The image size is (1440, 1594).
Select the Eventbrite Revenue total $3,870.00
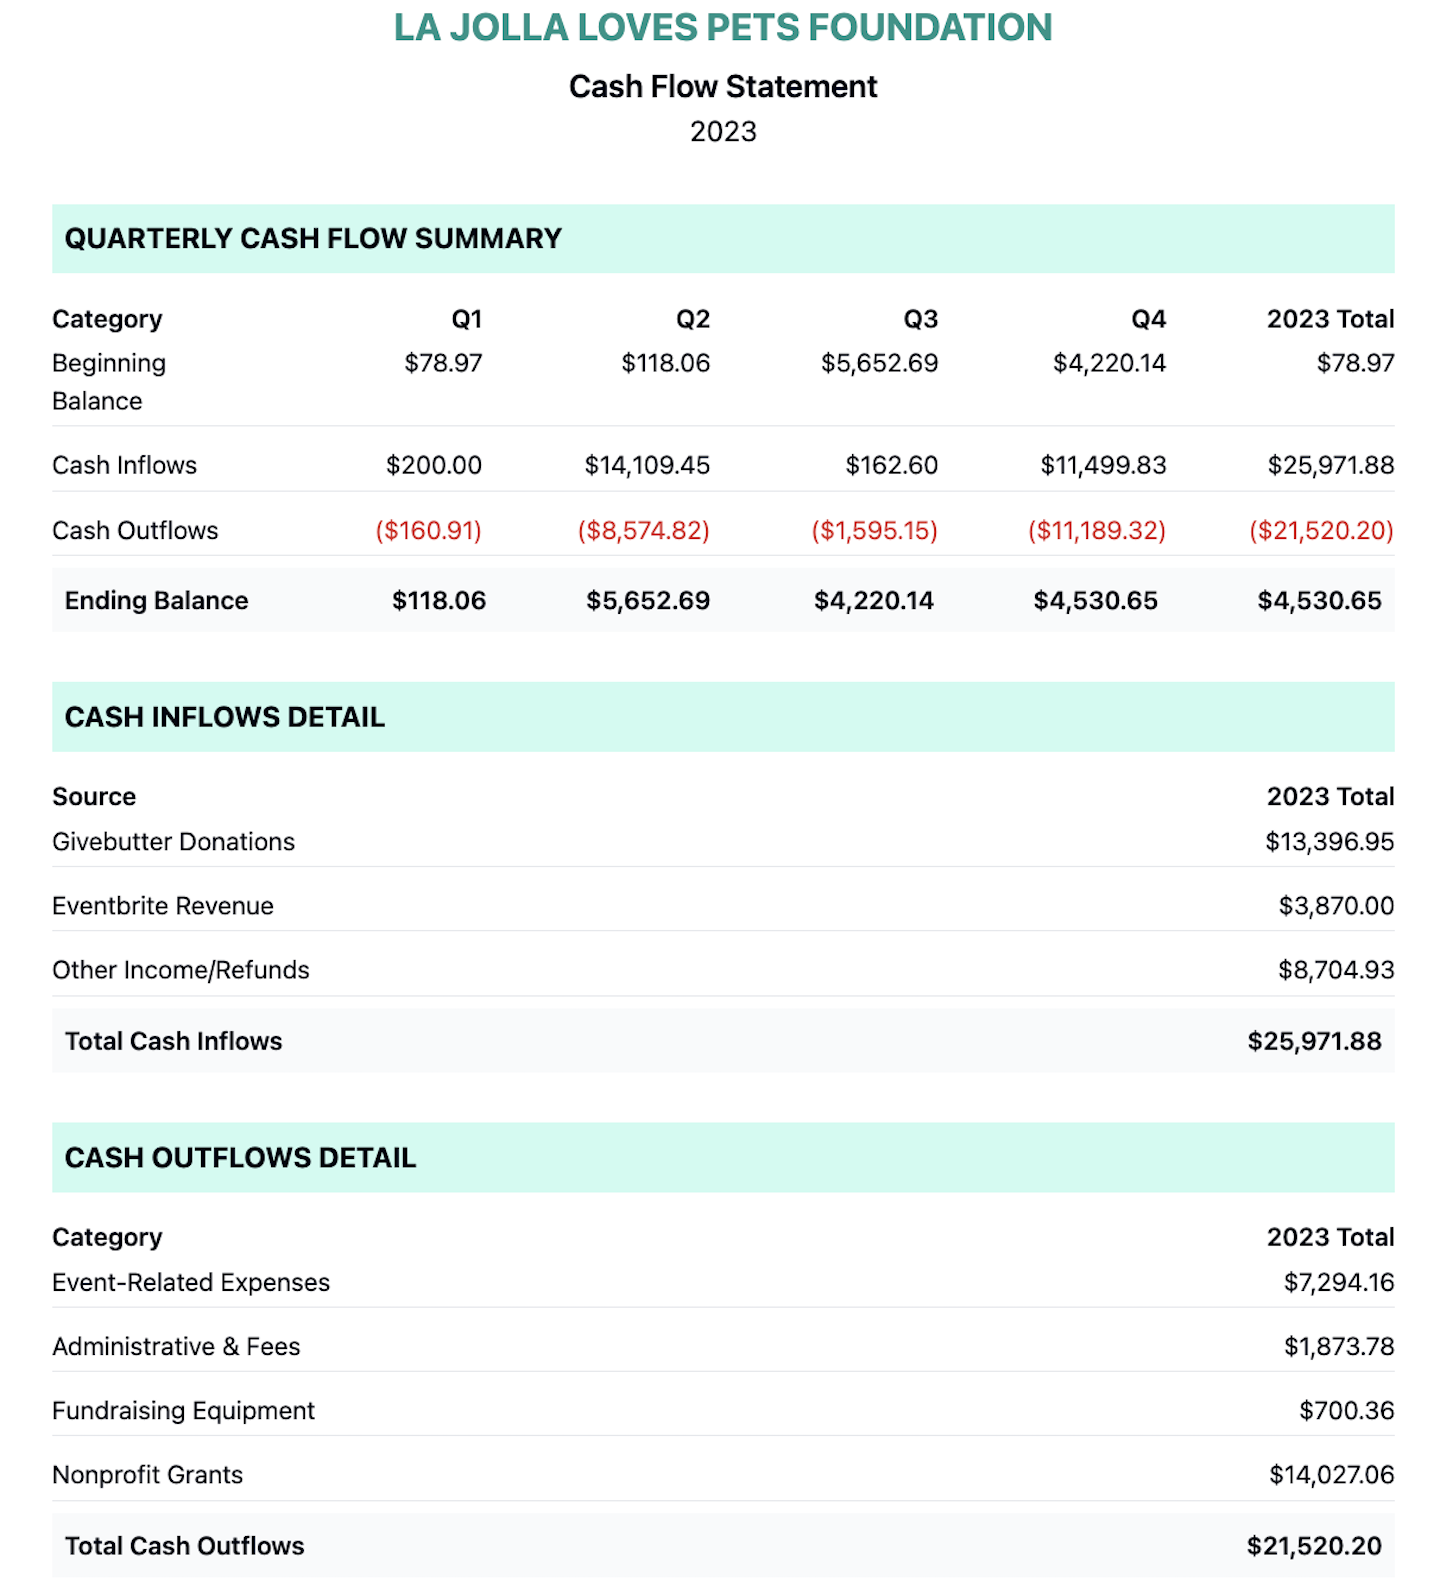(x=1335, y=906)
